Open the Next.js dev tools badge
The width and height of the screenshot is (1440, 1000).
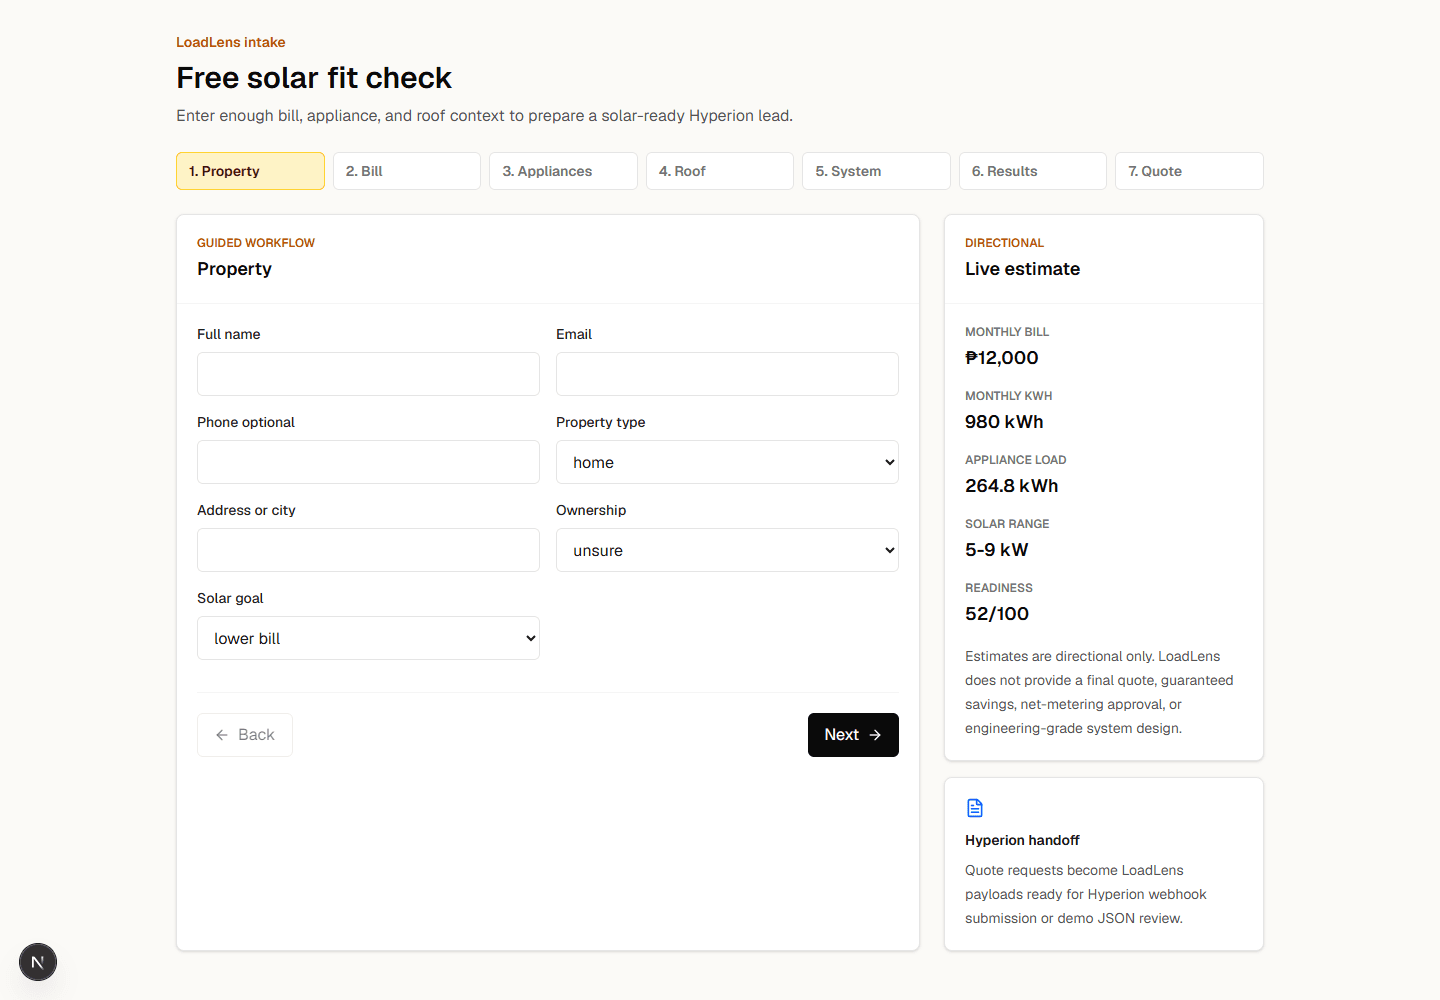pos(38,962)
